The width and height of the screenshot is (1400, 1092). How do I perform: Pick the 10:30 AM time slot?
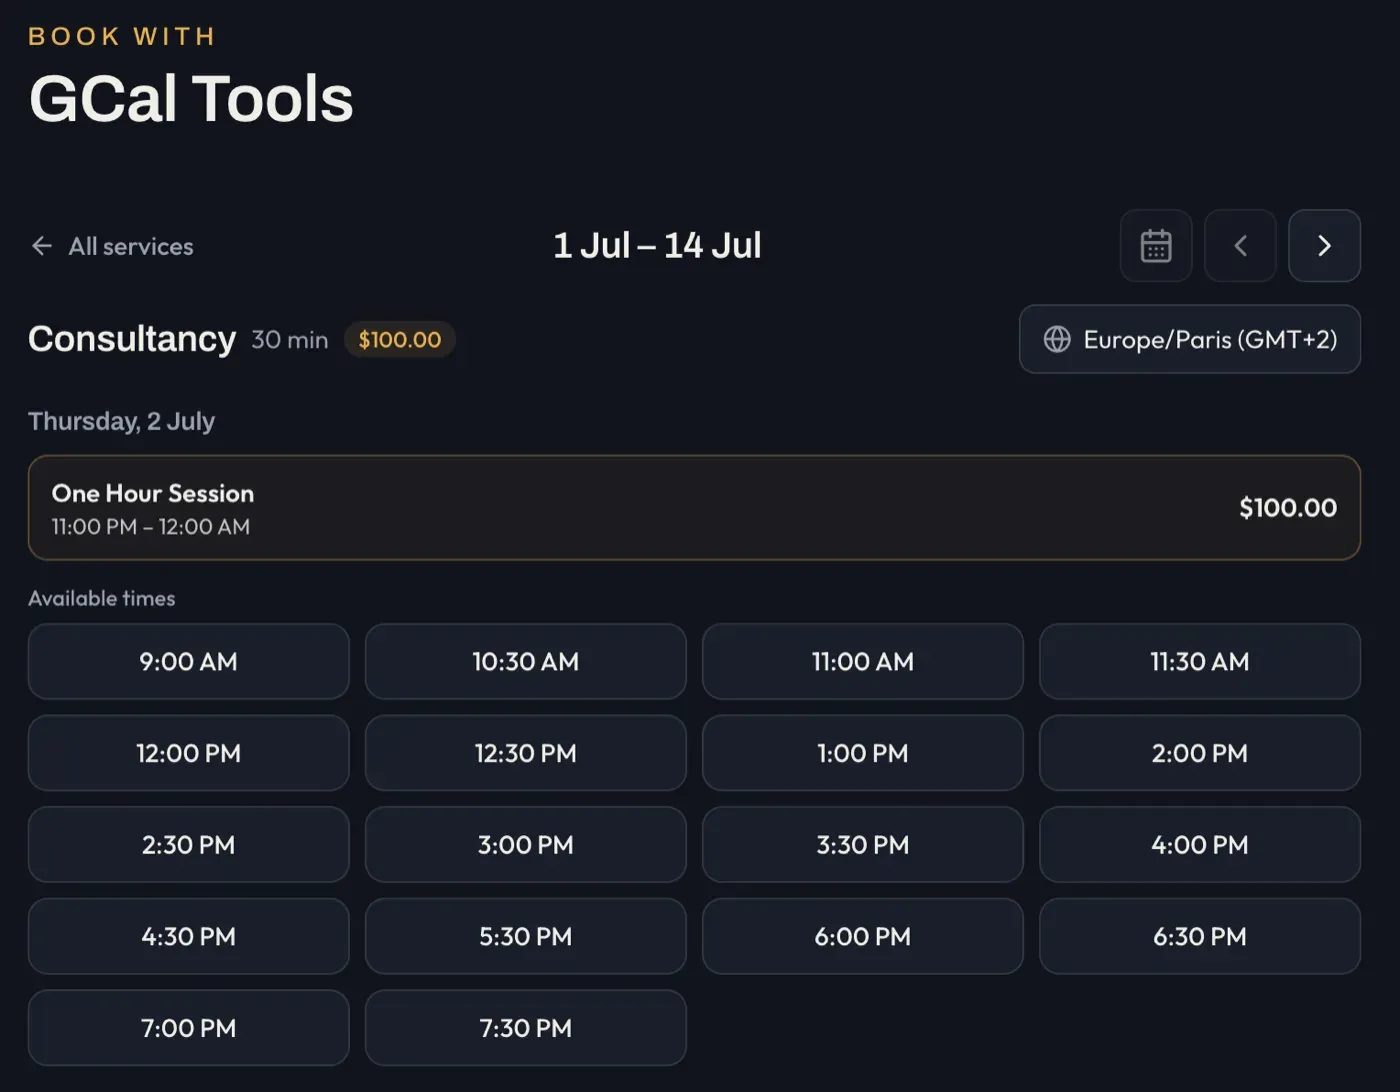[x=526, y=661]
